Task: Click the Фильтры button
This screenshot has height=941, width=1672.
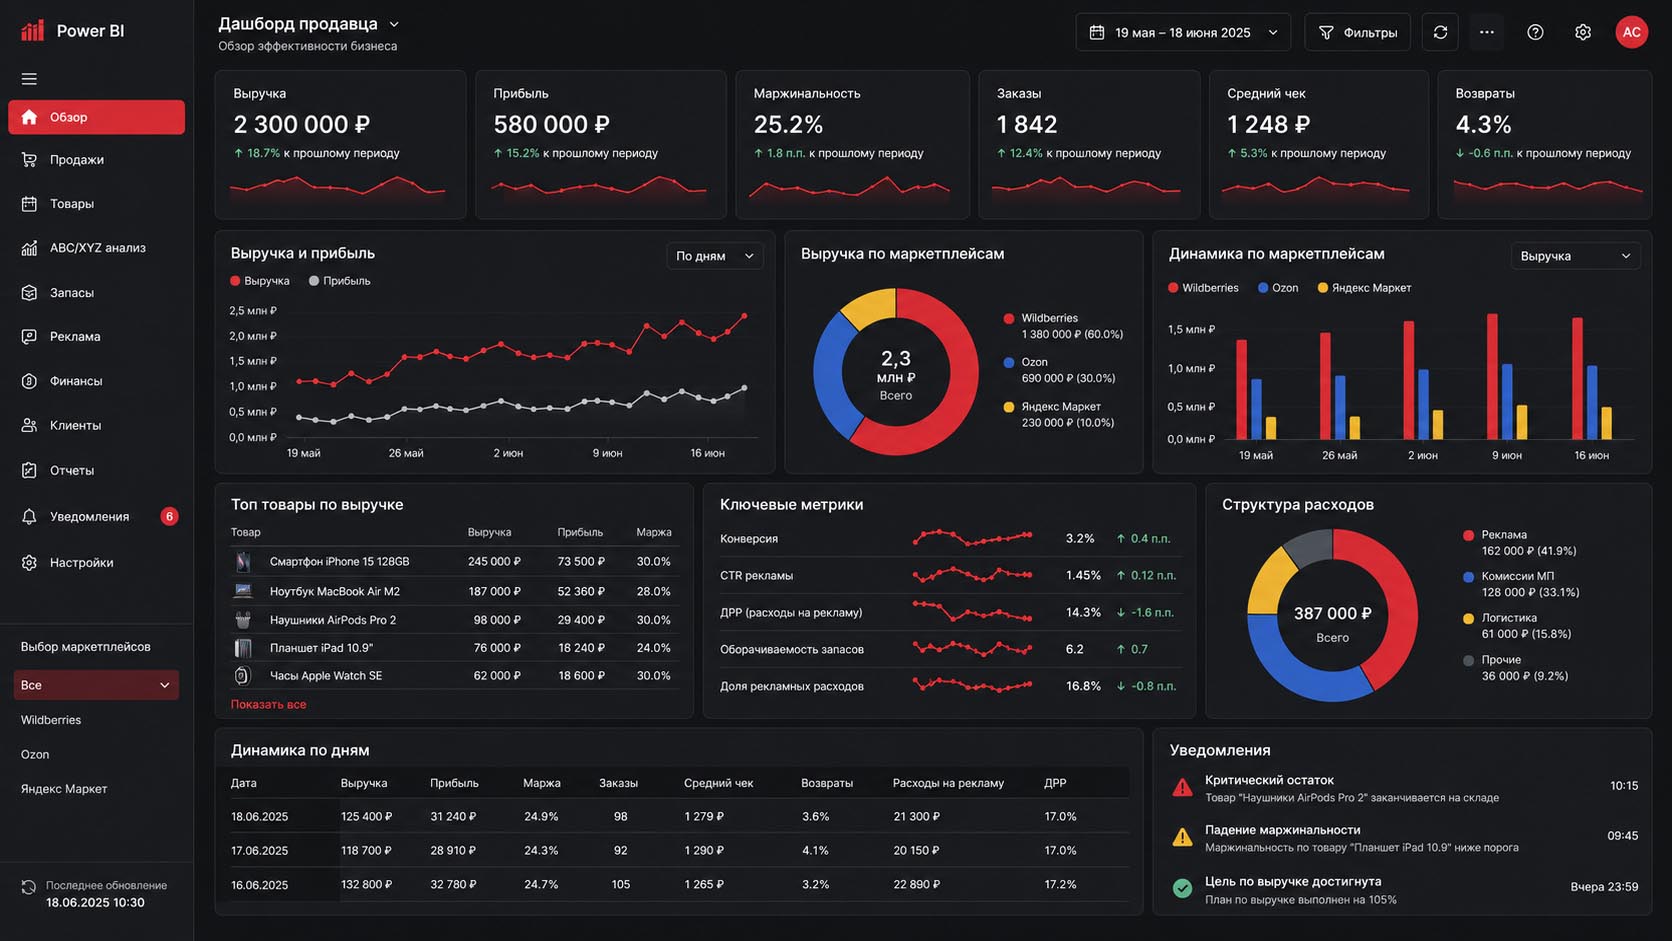Action: [1357, 32]
